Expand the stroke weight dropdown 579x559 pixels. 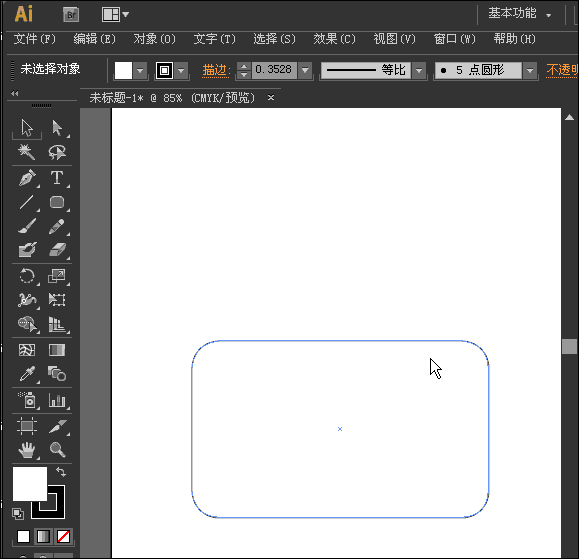[x=305, y=70]
